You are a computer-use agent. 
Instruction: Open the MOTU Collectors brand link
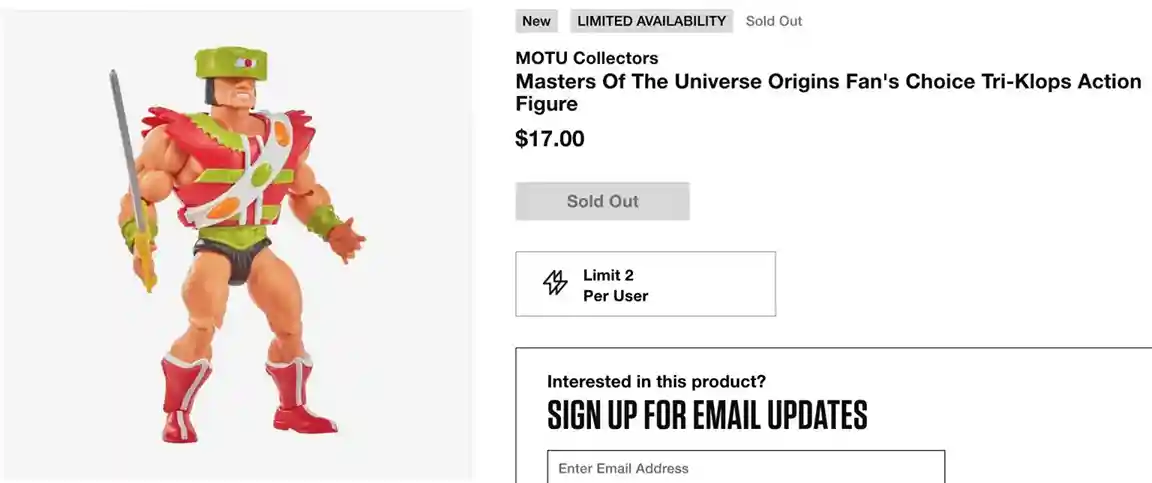[x=586, y=58]
